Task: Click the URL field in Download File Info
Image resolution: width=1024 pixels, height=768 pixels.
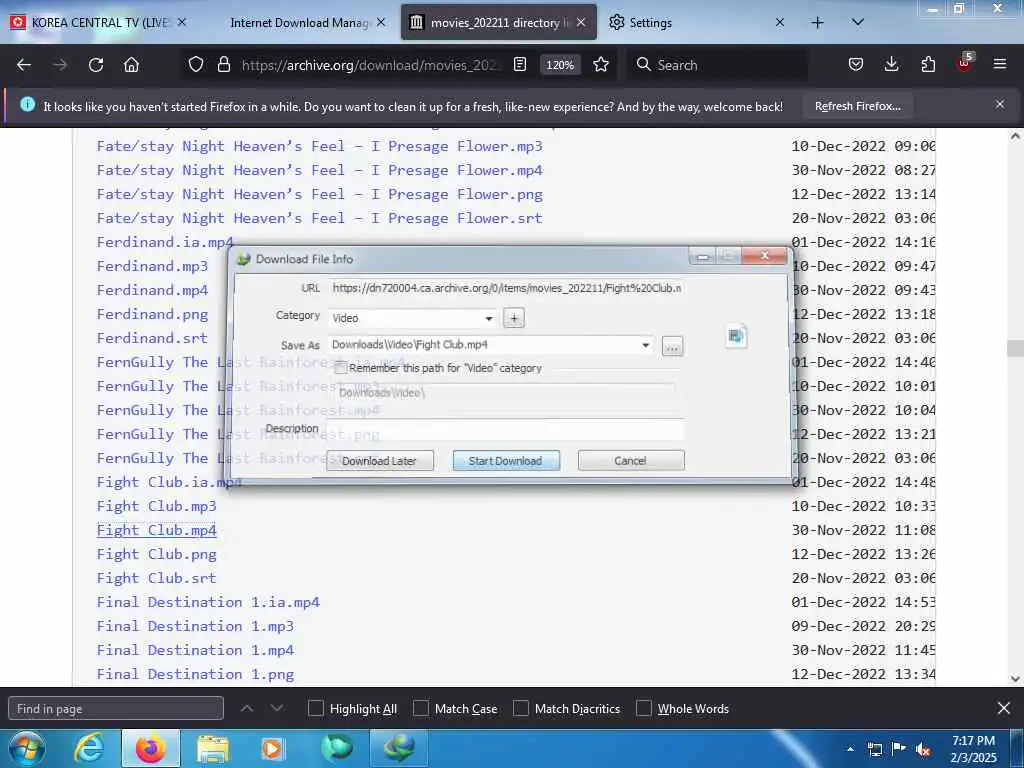Action: coord(506,288)
